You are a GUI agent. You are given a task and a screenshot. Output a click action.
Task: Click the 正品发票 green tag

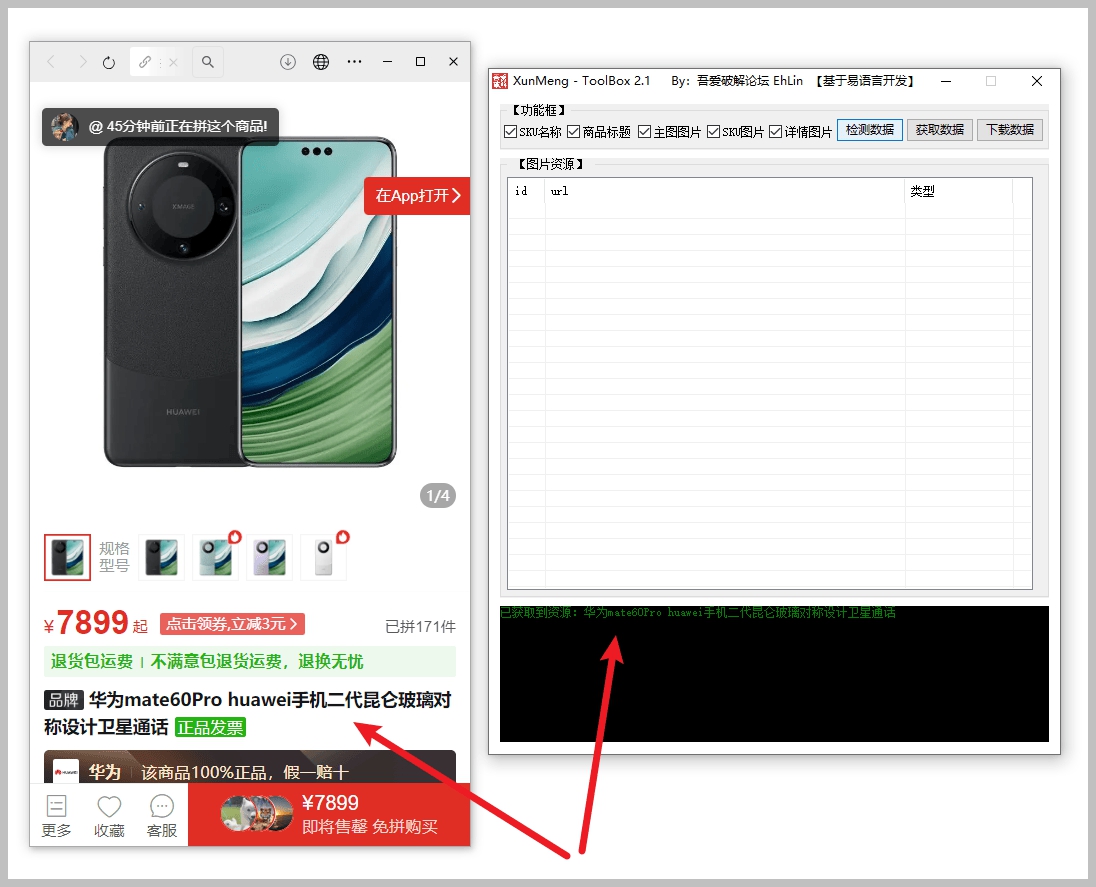click(x=210, y=728)
